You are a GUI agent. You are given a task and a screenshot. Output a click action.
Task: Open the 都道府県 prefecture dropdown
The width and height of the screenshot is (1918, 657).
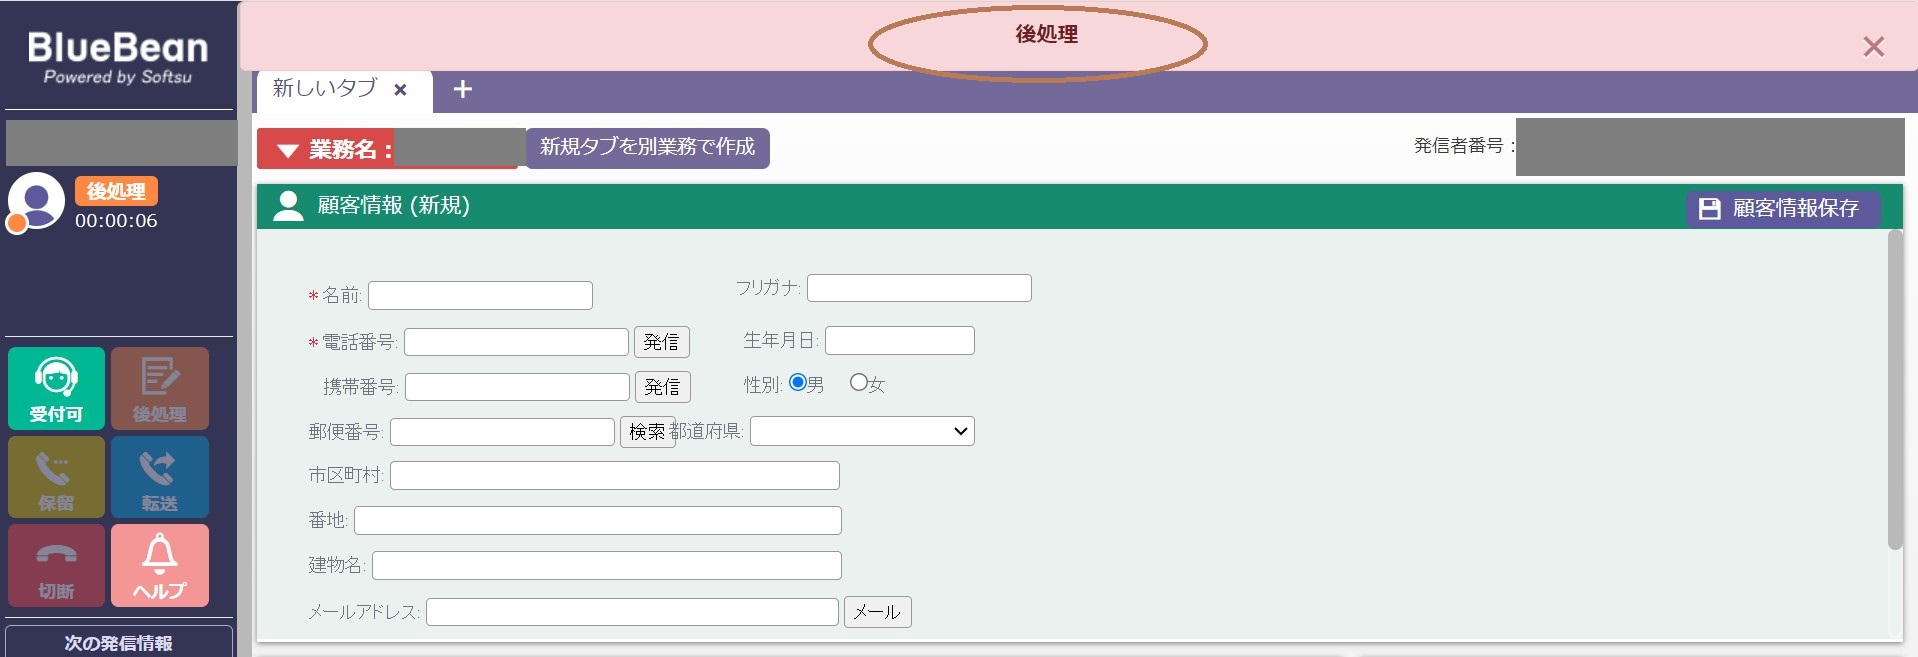[x=862, y=431]
